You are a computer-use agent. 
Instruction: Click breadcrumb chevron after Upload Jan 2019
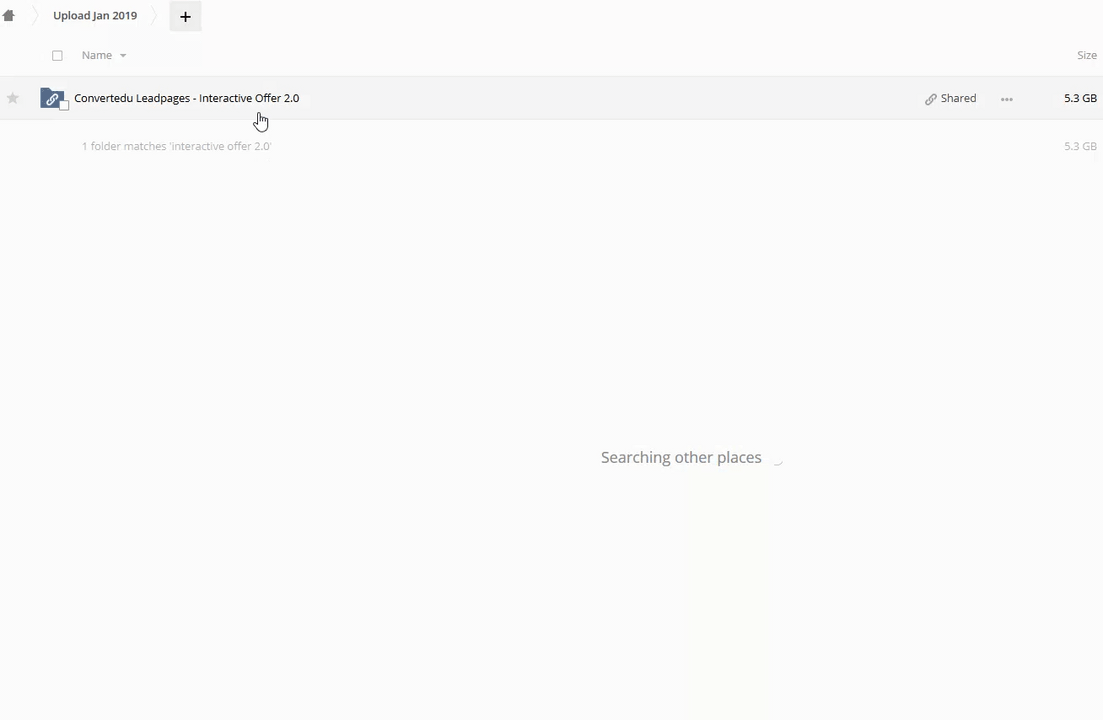pyautogui.click(x=154, y=15)
